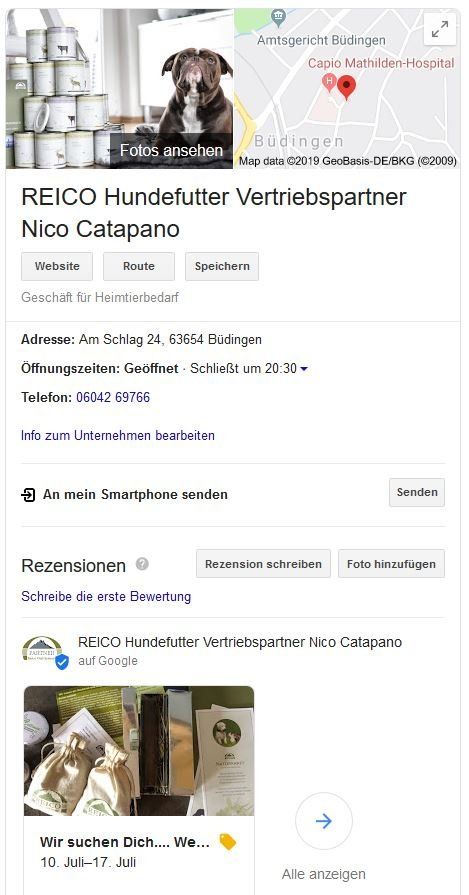Call the phone number 06042 69766
Image resolution: width=469 pixels, height=895 pixels.
tap(113, 398)
